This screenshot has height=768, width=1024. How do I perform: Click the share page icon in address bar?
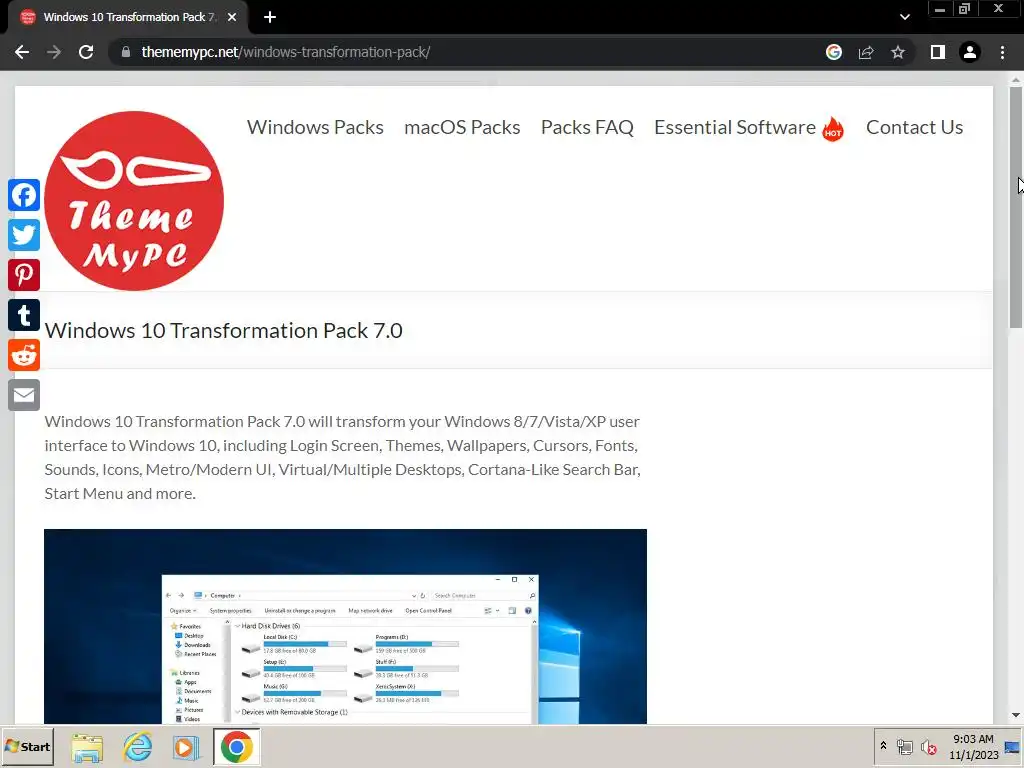(x=866, y=52)
